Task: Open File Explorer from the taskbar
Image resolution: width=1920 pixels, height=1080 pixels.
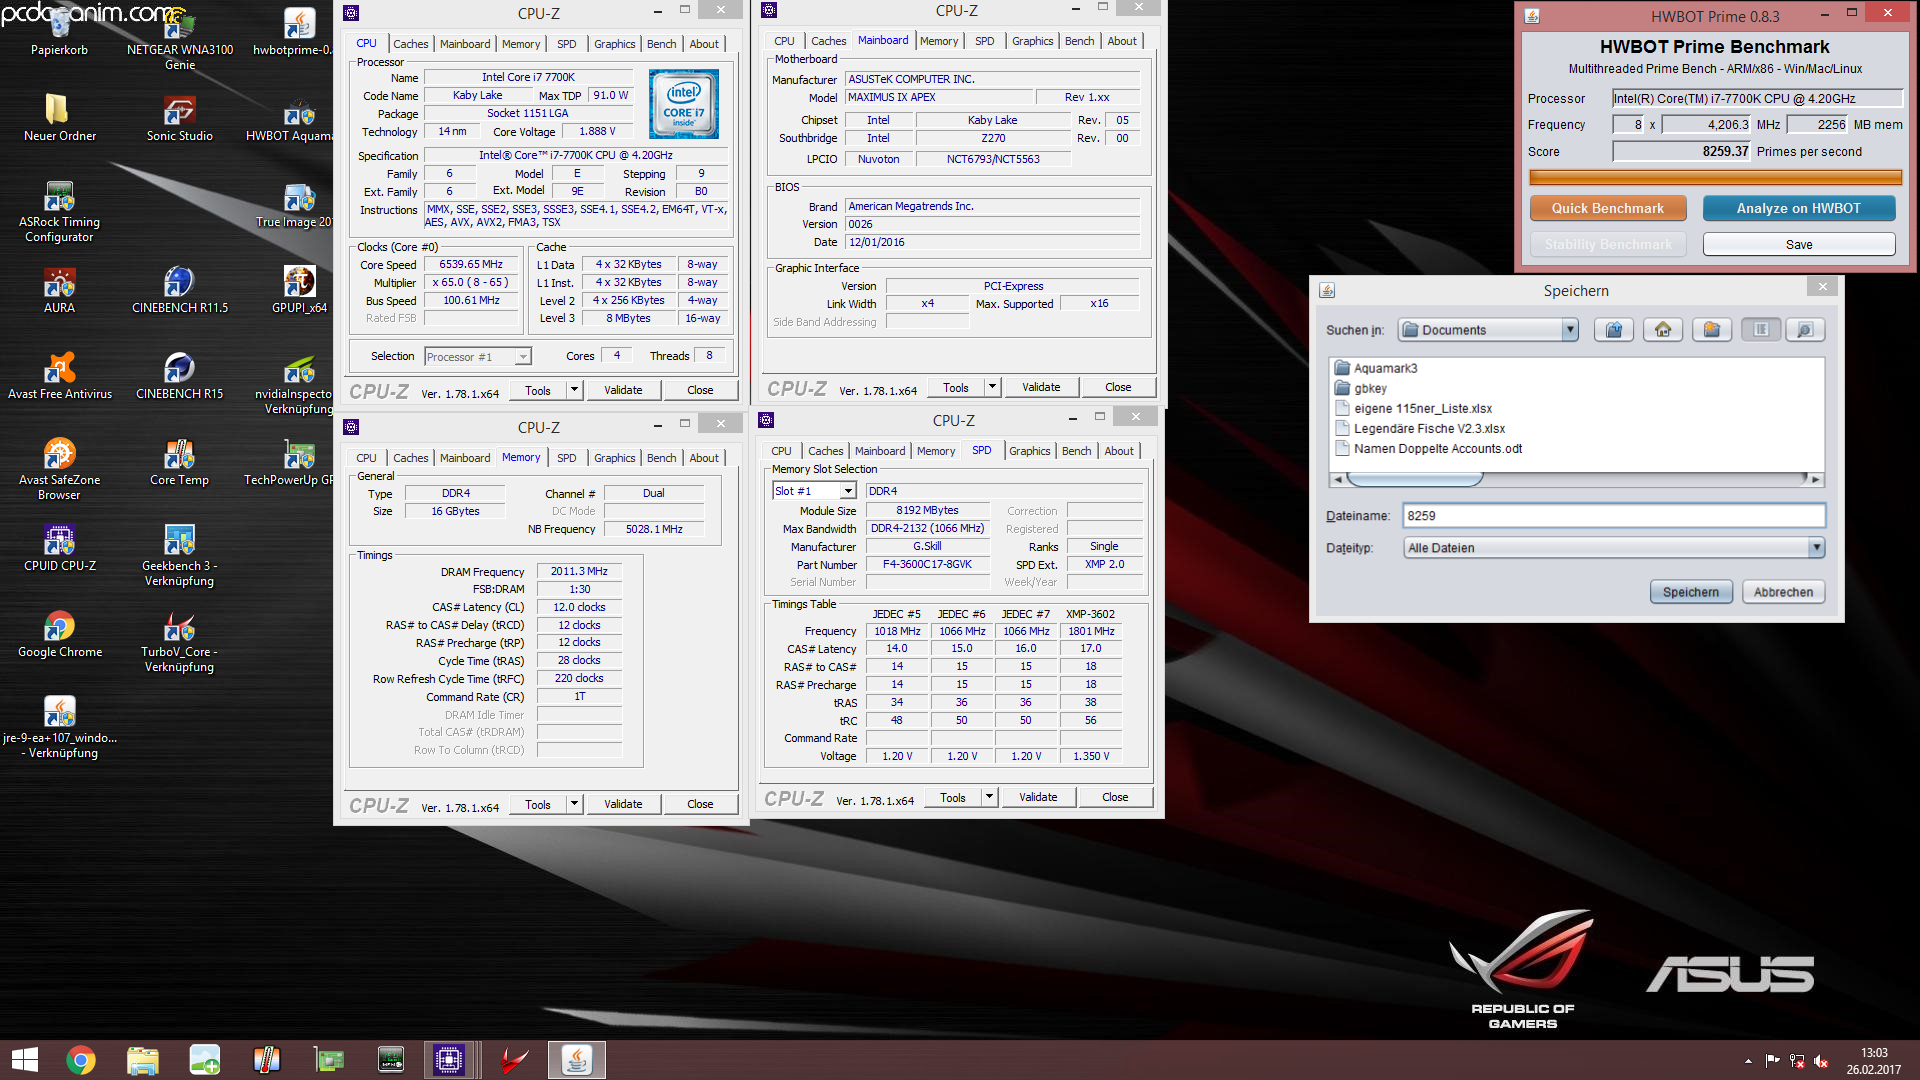Action: (143, 1060)
